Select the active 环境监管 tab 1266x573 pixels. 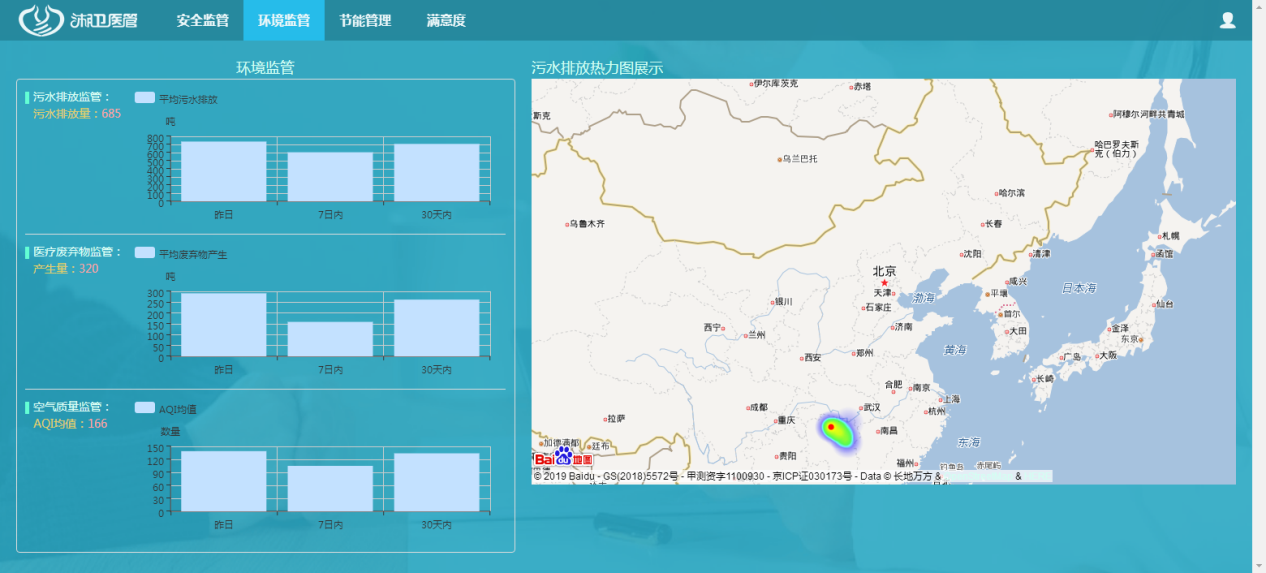pyautogui.click(x=284, y=20)
